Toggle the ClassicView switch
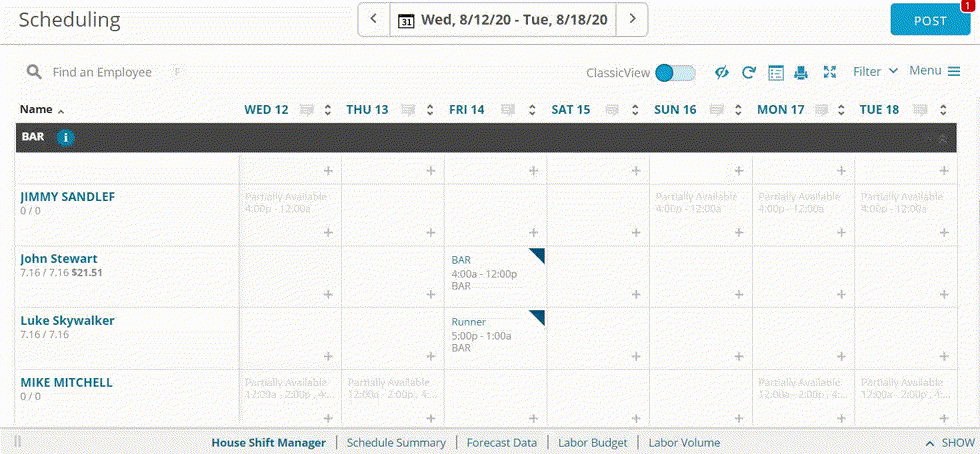Viewport: 980px width, 454px height. pyautogui.click(x=676, y=72)
